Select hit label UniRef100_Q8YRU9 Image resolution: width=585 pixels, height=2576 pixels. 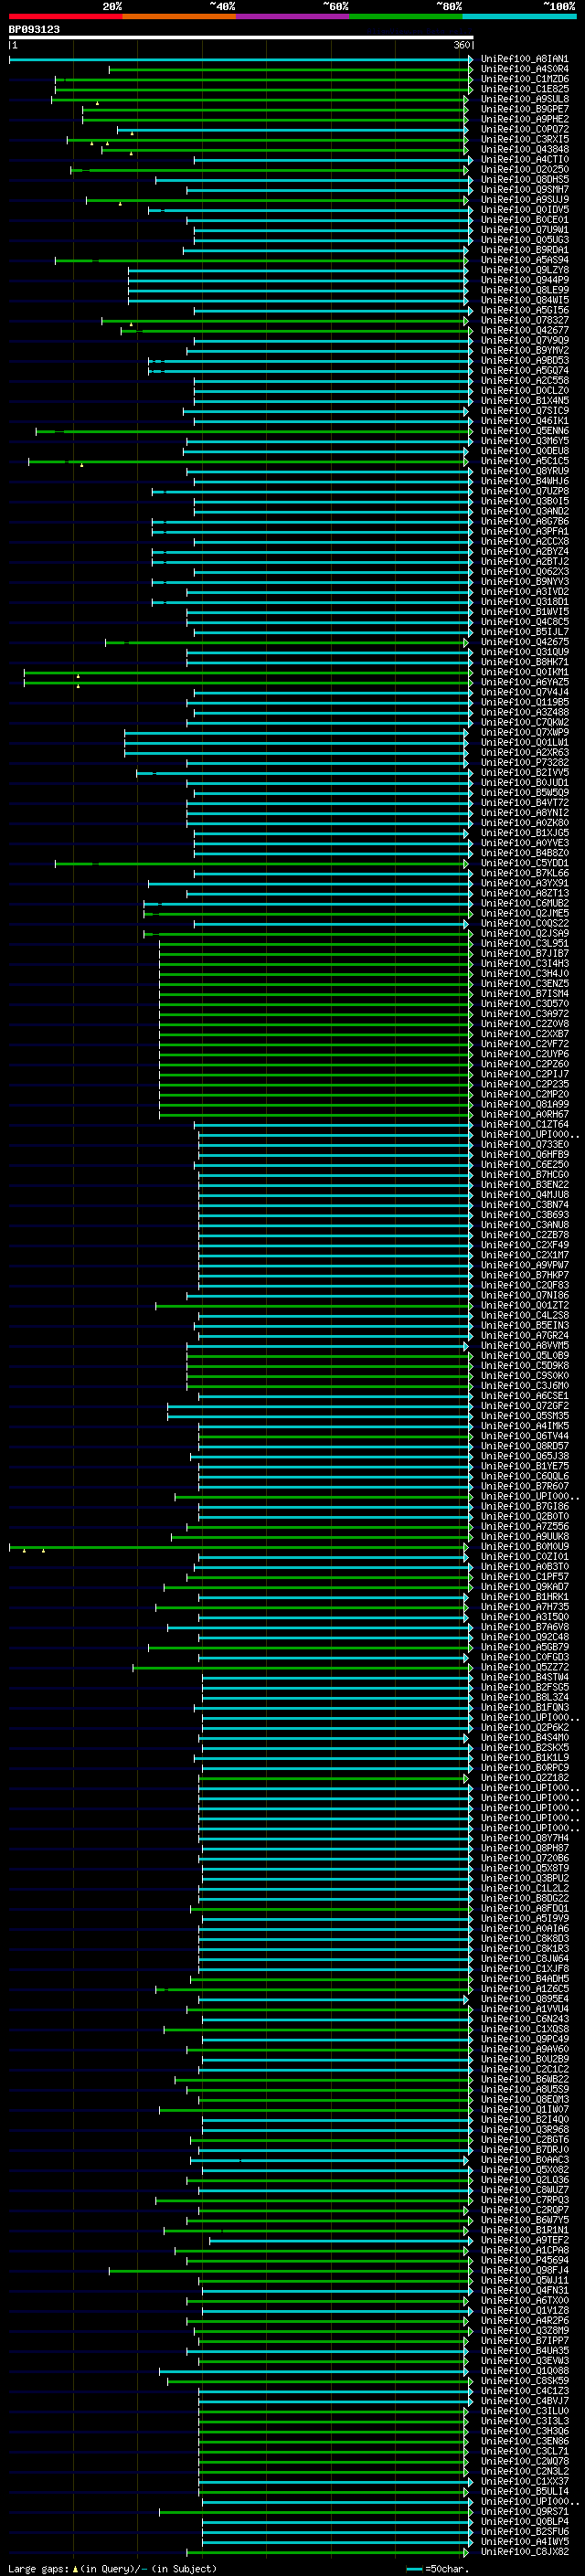click(524, 471)
